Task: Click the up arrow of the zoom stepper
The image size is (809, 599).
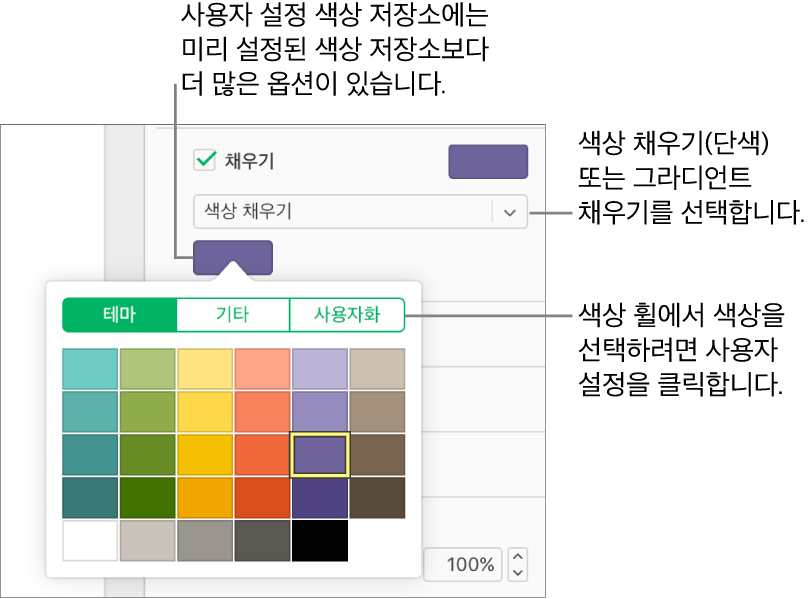Action: coord(517,557)
